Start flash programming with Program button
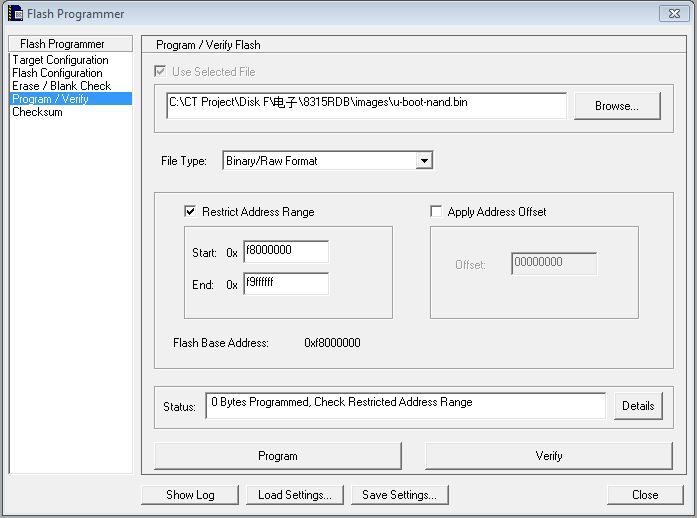The height and width of the screenshot is (518, 697). [x=278, y=456]
